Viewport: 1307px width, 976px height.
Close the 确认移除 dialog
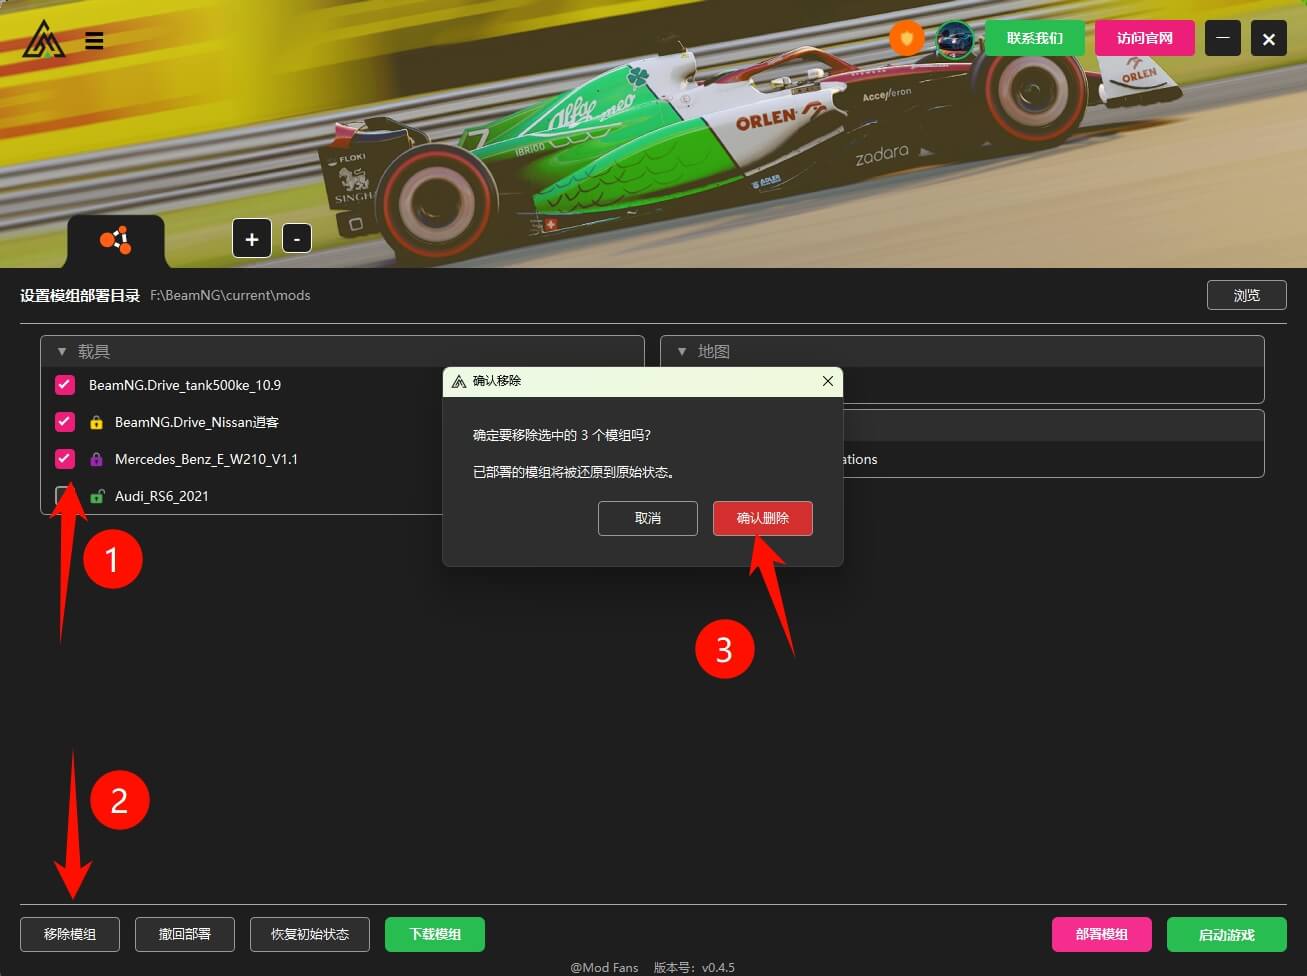coord(827,381)
